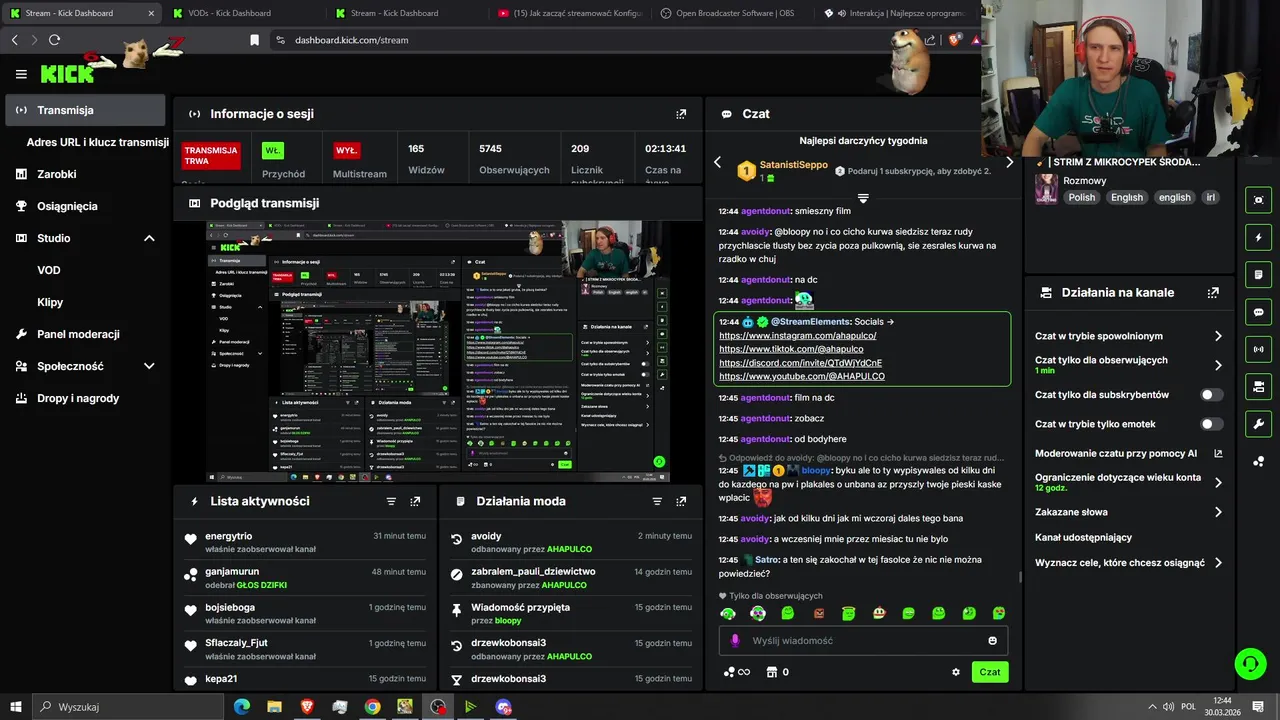Open the Instagram link in StreamElements message
This screenshot has width=1280, height=720.
click(797, 336)
